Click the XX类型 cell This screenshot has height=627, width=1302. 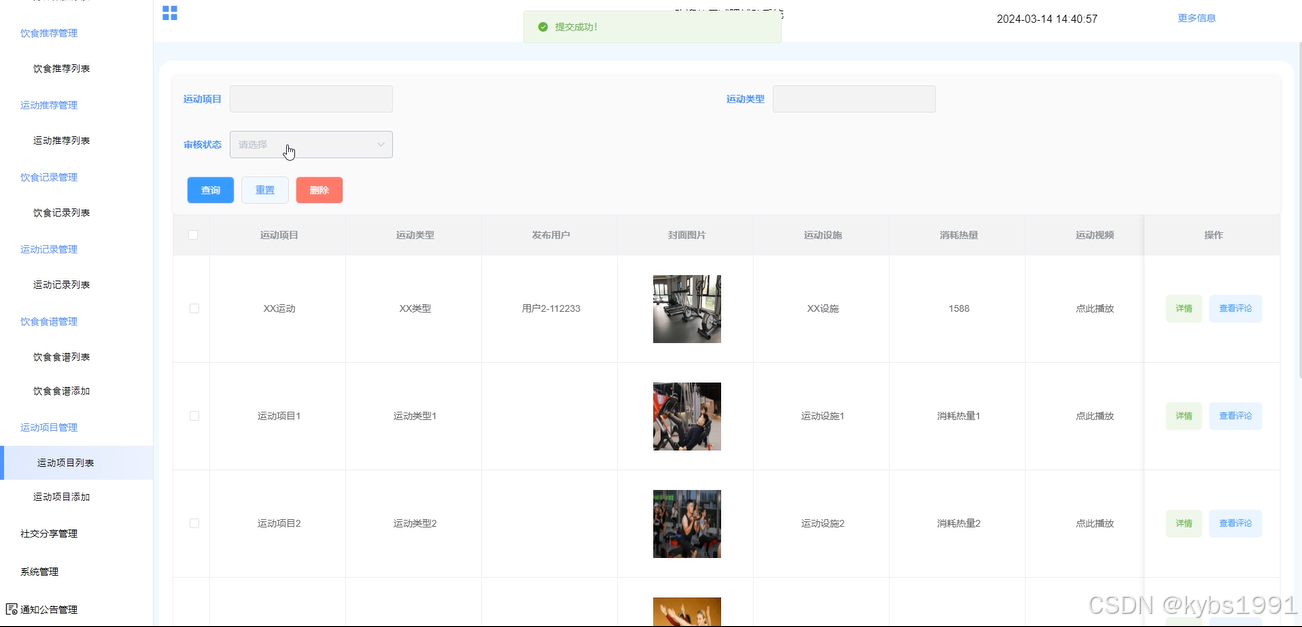415,309
